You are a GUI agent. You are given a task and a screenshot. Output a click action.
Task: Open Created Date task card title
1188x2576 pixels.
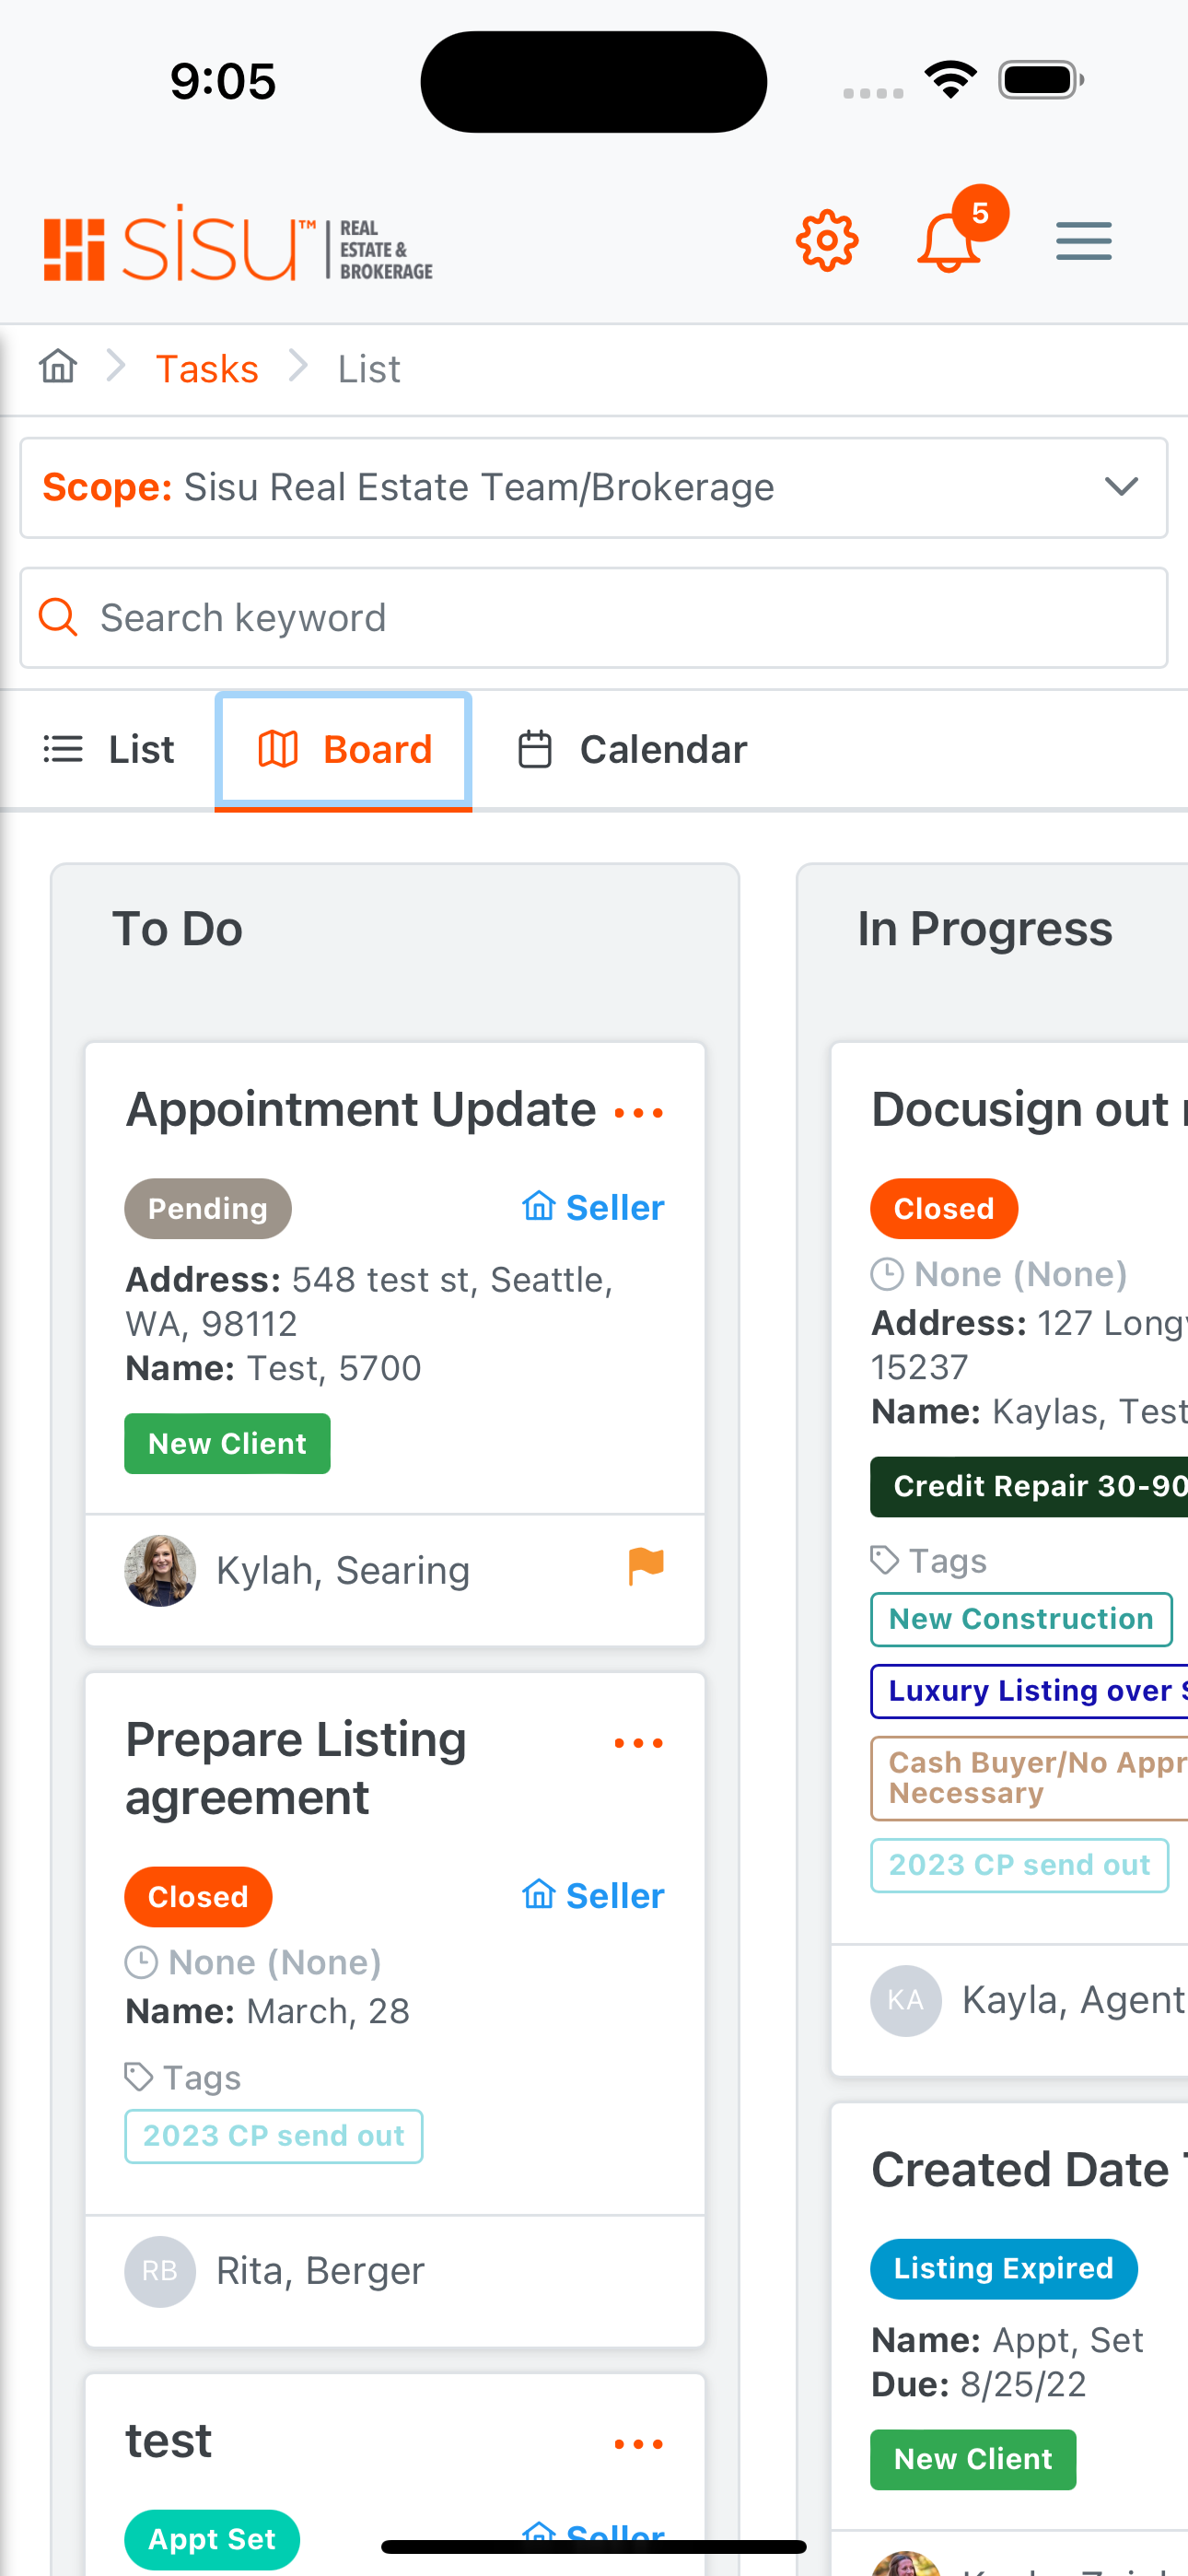(1029, 2171)
